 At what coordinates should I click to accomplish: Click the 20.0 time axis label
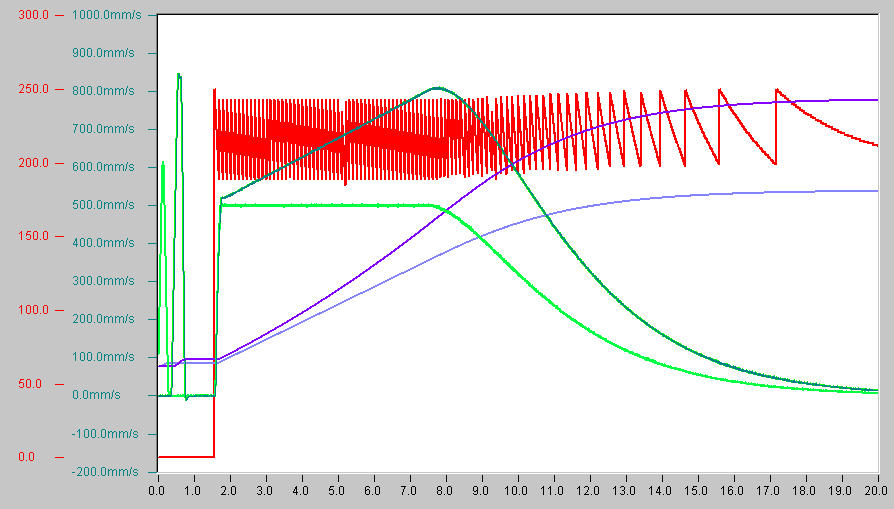(x=876, y=491)
